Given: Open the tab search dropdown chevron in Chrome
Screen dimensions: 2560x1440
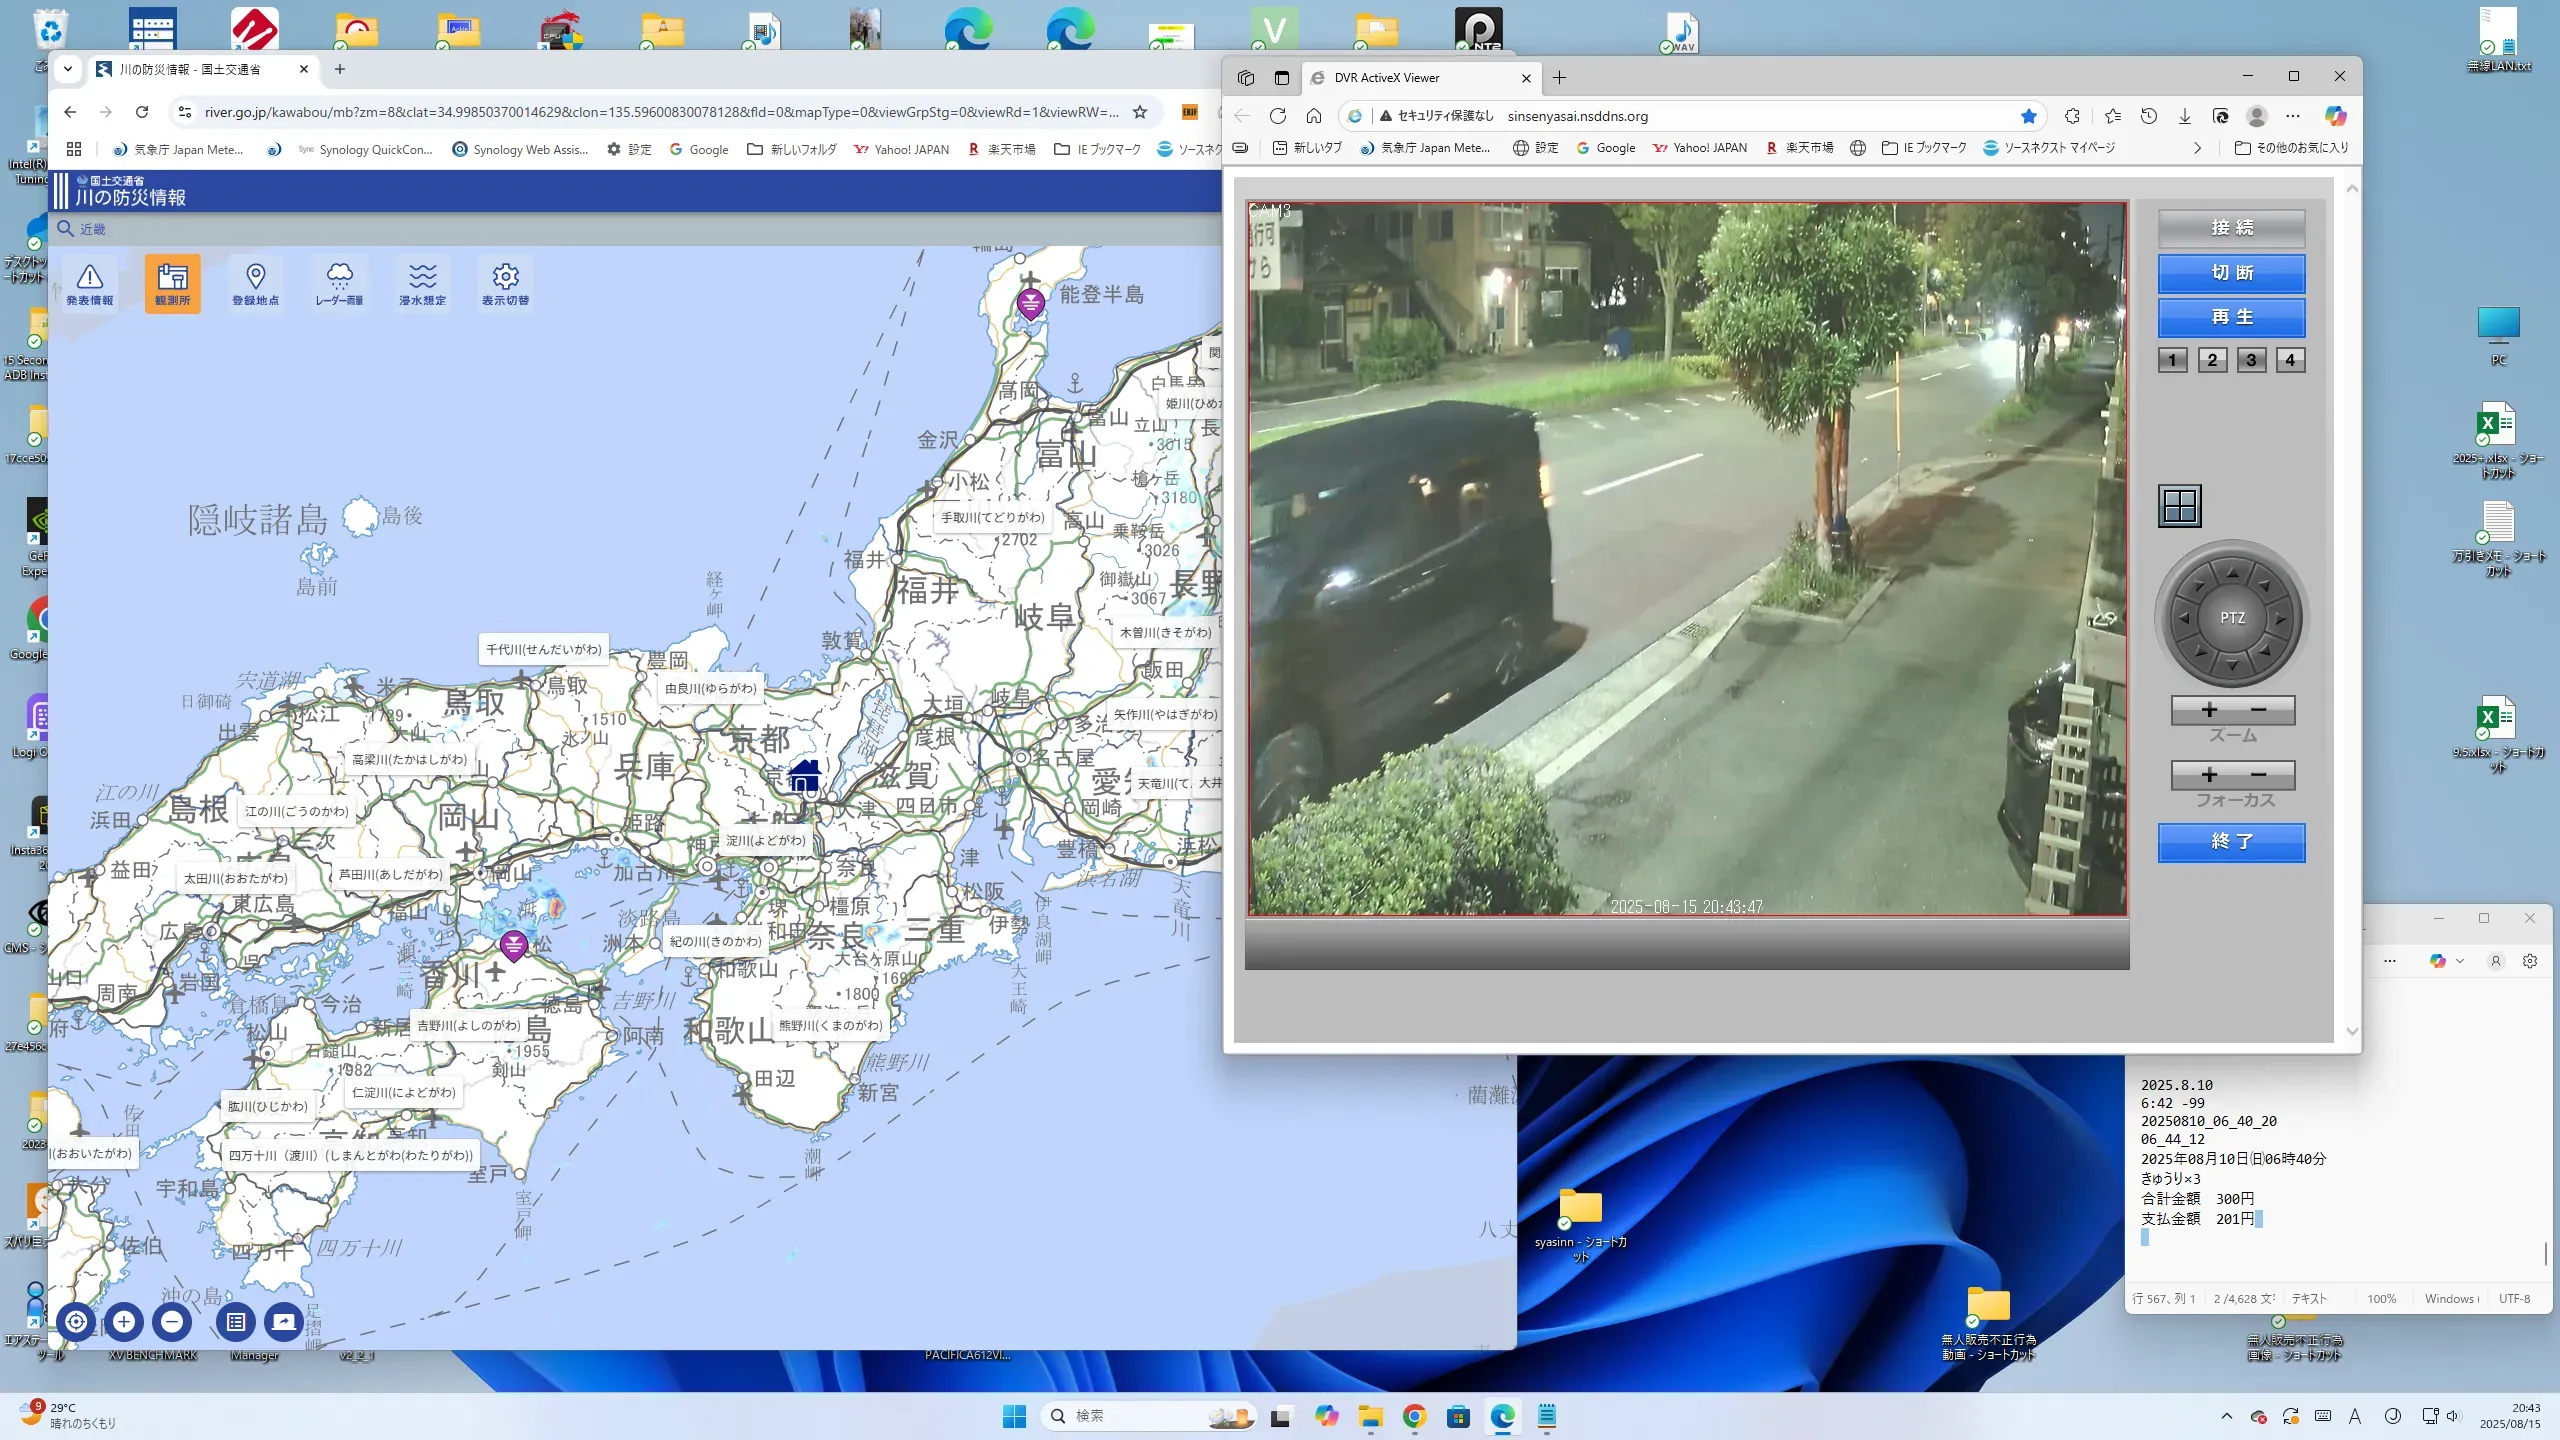Looking at the screenshot, I should pos(67,69).
